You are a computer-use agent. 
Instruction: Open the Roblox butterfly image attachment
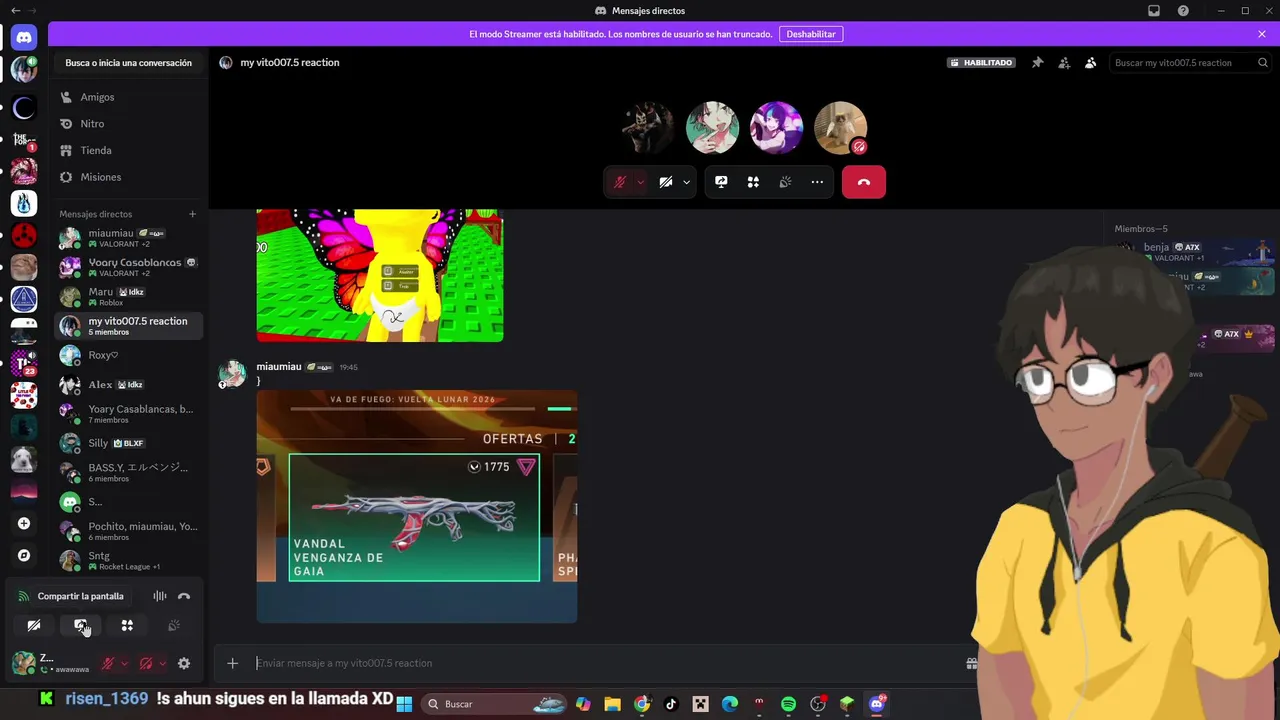[x=380, y=275]
